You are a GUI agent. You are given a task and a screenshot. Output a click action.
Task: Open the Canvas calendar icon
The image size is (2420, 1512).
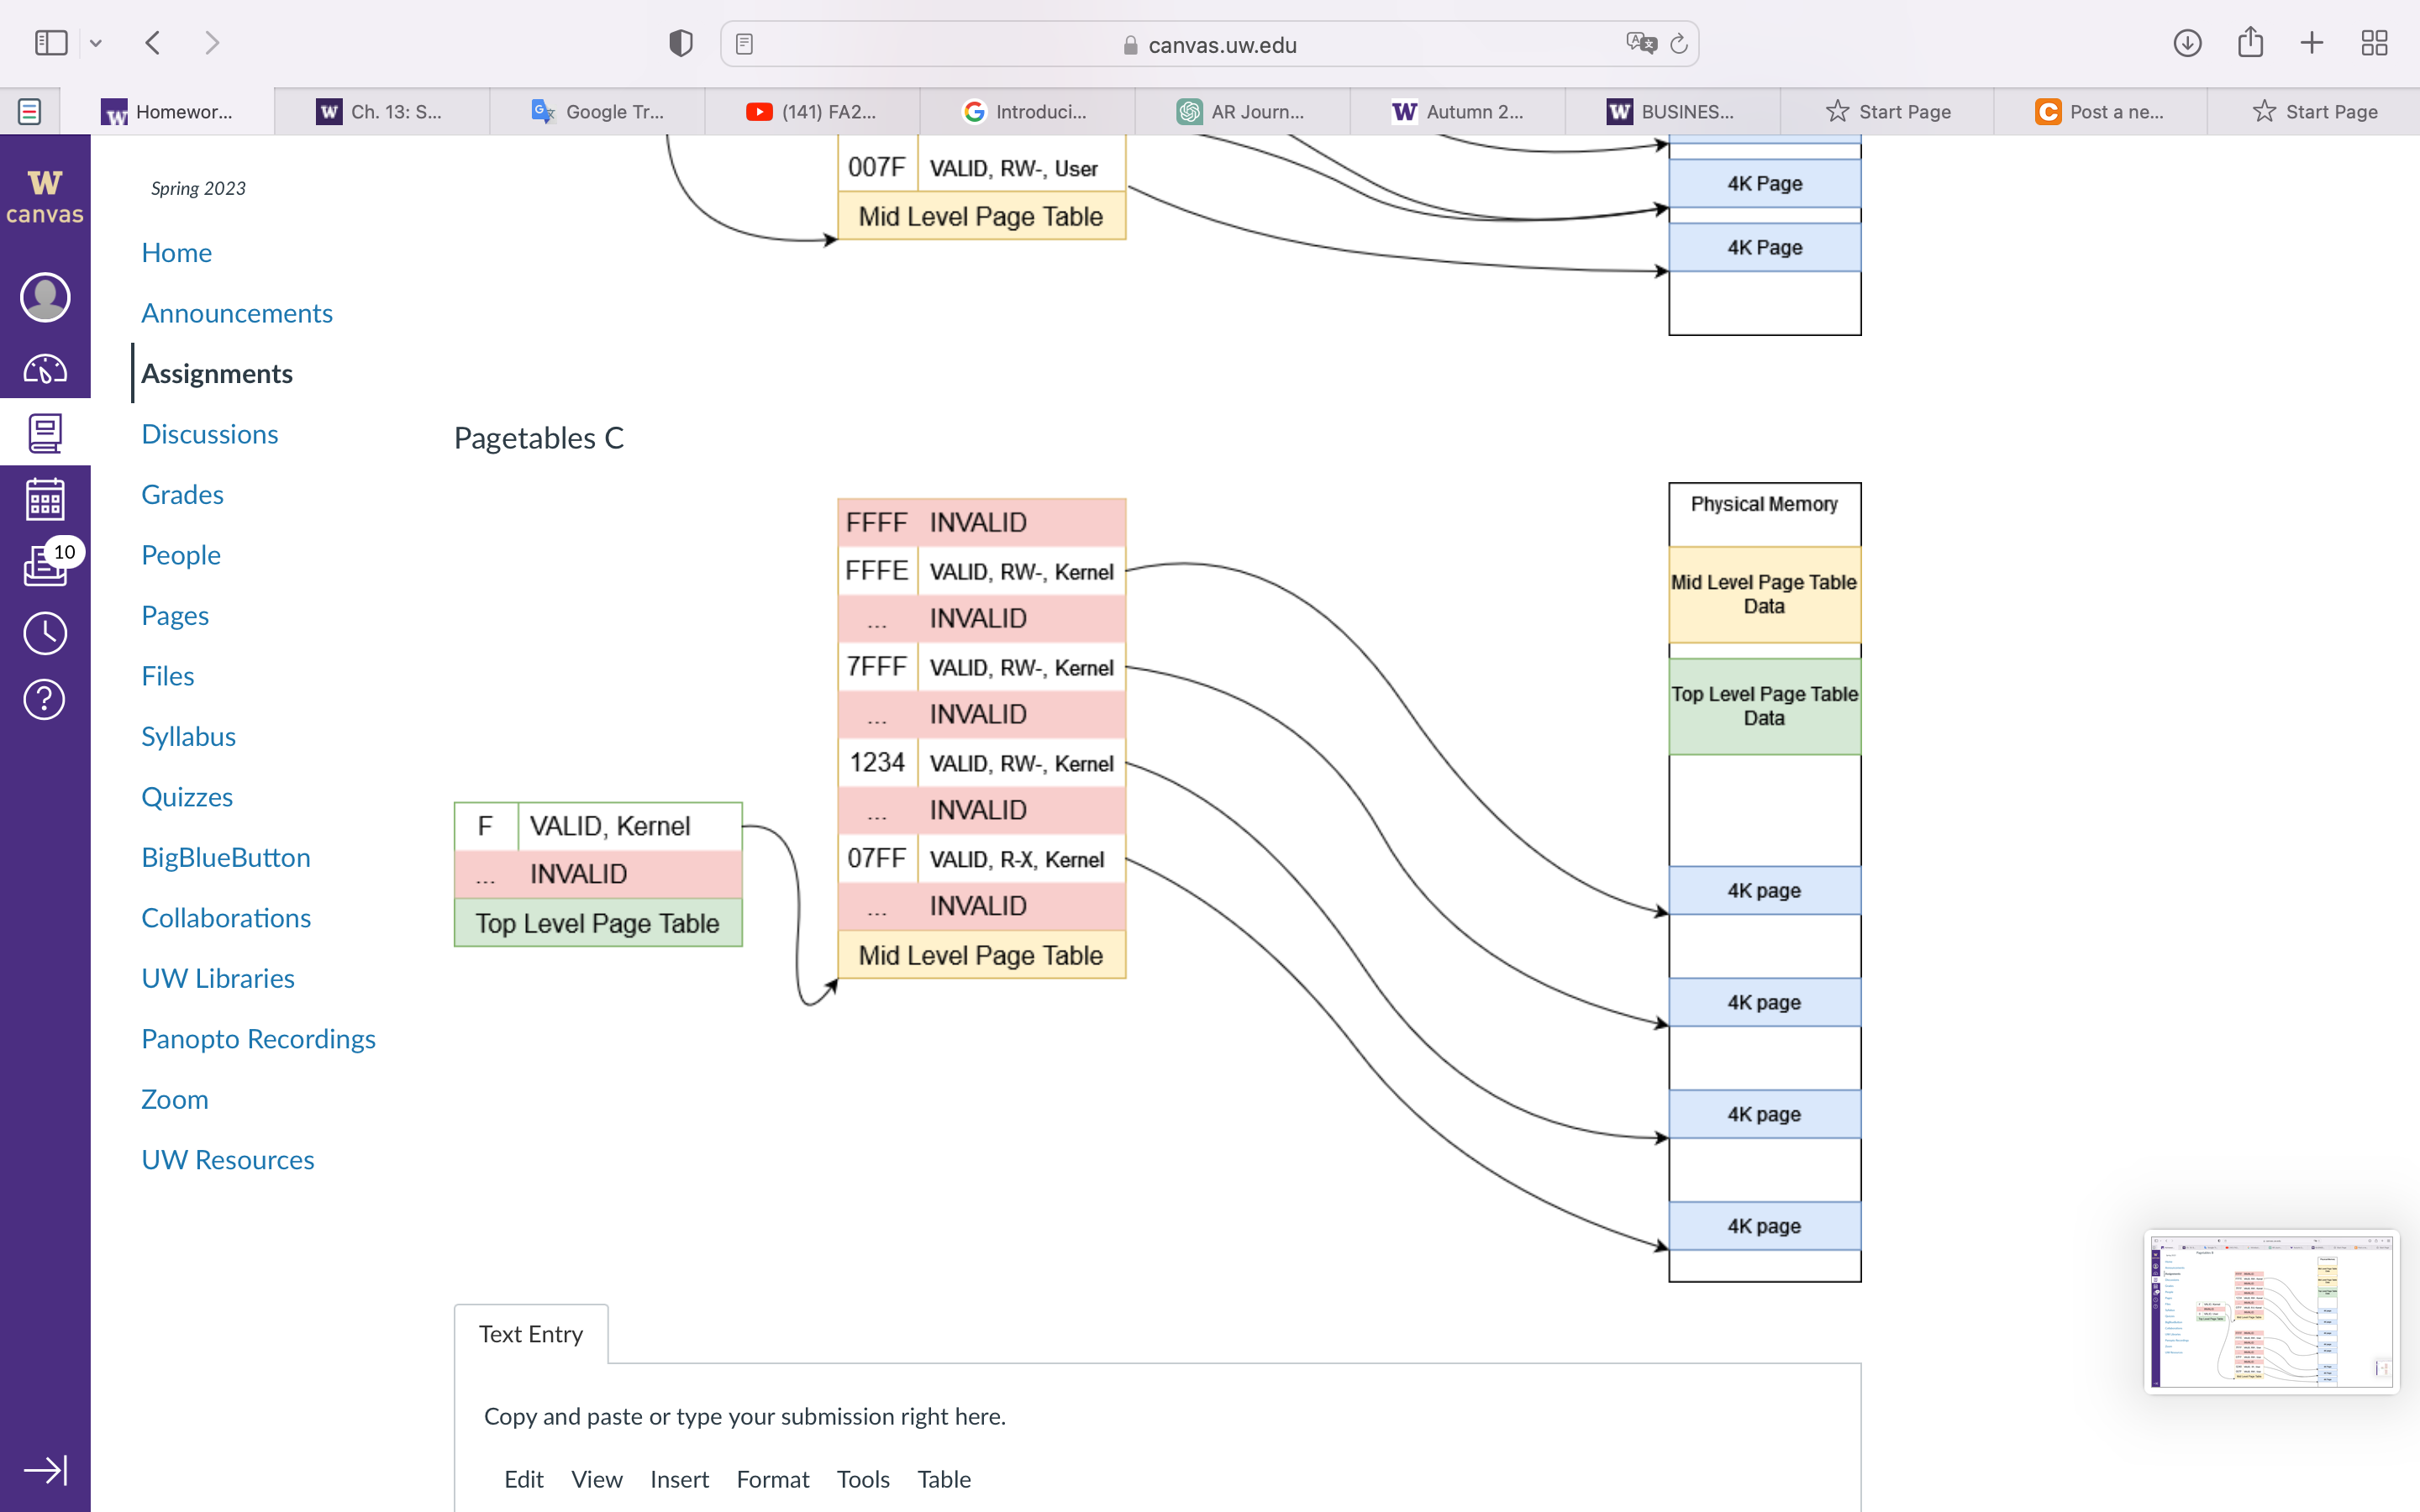tap(45, 498)
